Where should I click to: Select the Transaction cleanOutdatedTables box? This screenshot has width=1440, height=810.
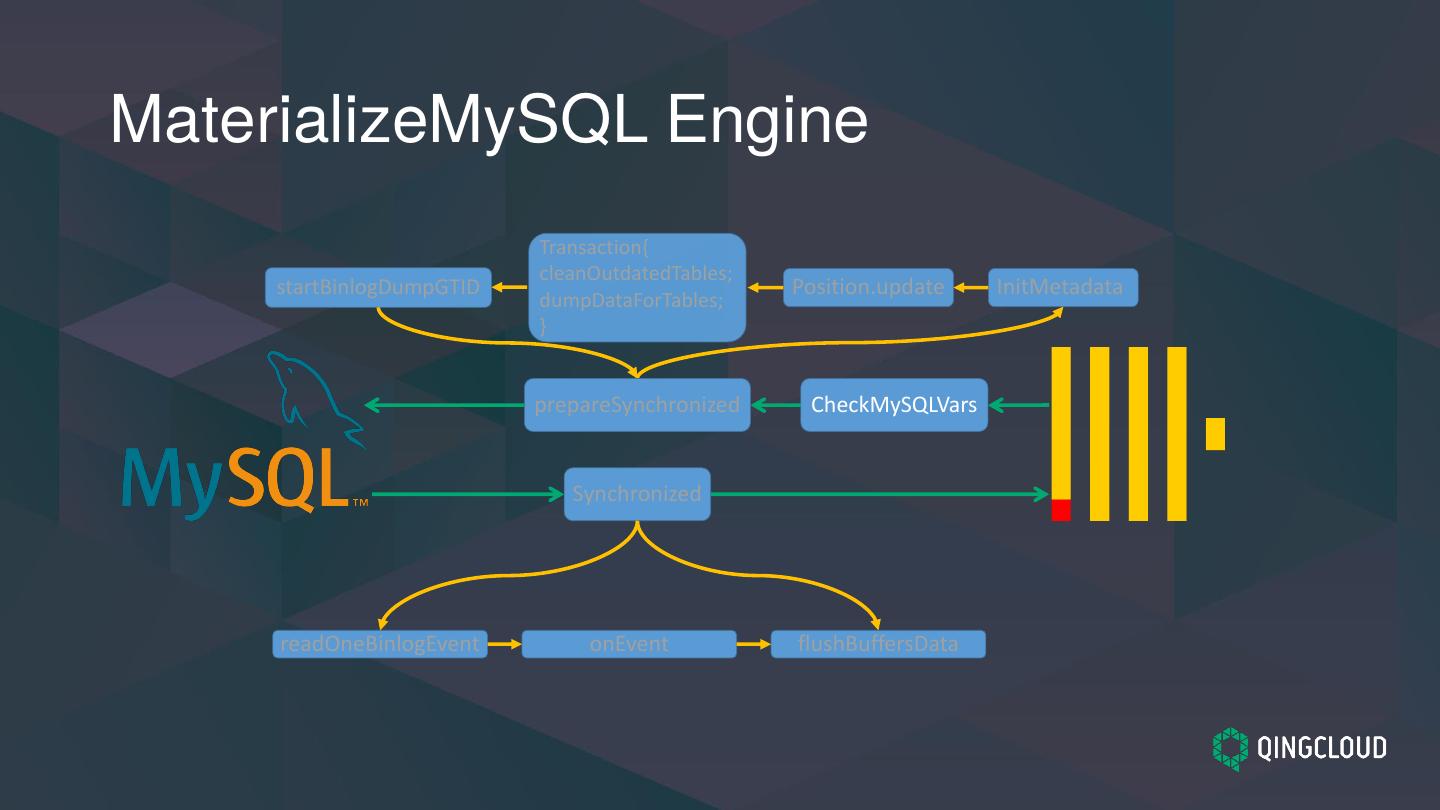[637, 287]
